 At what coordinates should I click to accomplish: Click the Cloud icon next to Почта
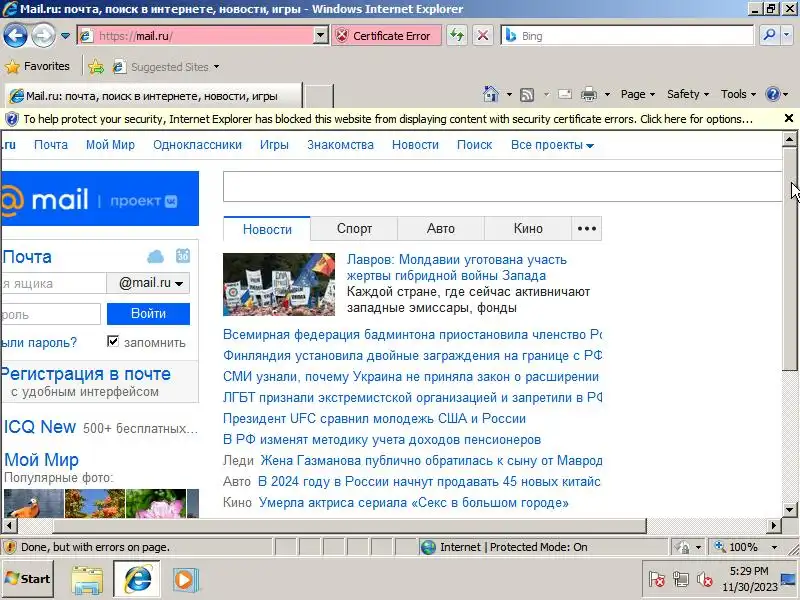click(x=156, y=256)
